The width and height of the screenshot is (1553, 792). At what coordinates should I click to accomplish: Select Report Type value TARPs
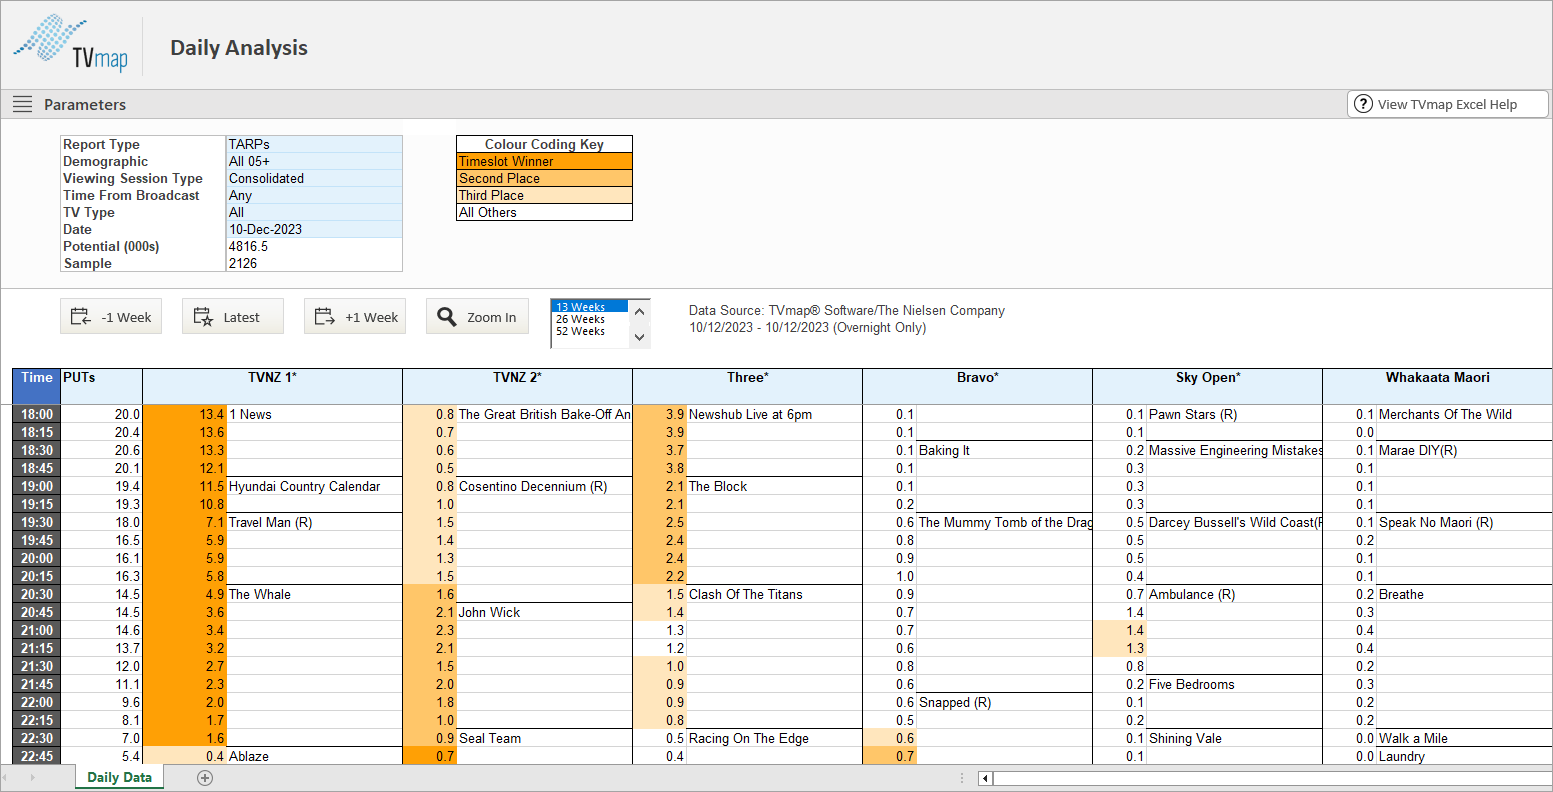tap(314, 144)
